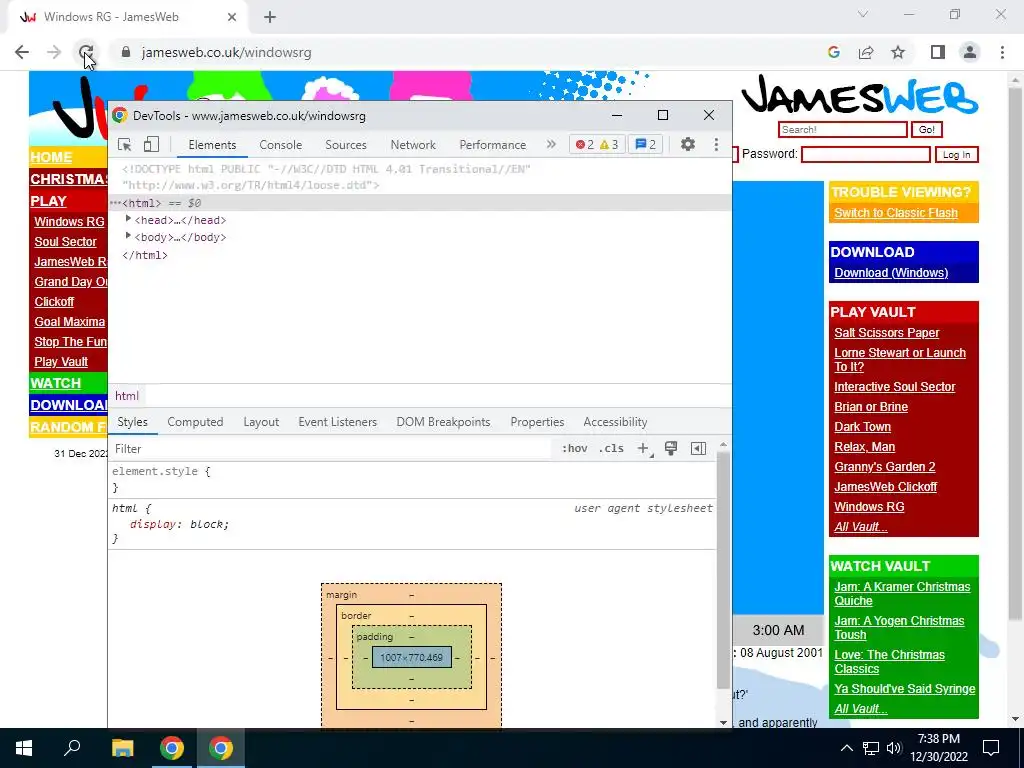
Task: Click the DevTools inspect element picker icon
Action: click(125, 144)
